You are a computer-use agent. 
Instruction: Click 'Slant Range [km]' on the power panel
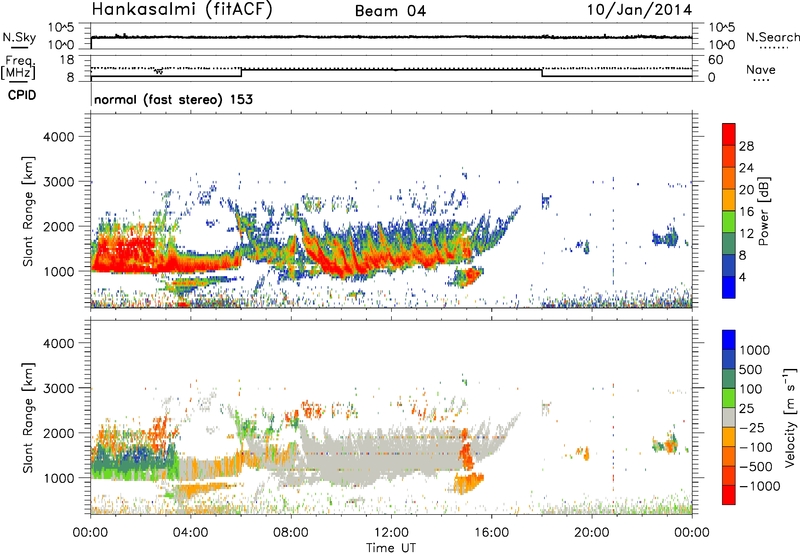coord(28,211)
